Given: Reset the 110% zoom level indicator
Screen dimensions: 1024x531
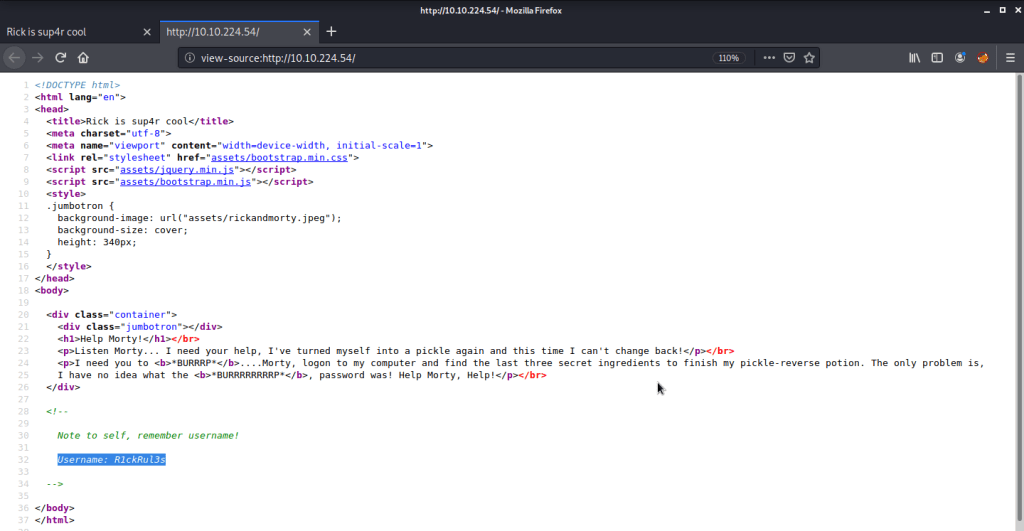Looking at the screenshot, I should point(727,58).
